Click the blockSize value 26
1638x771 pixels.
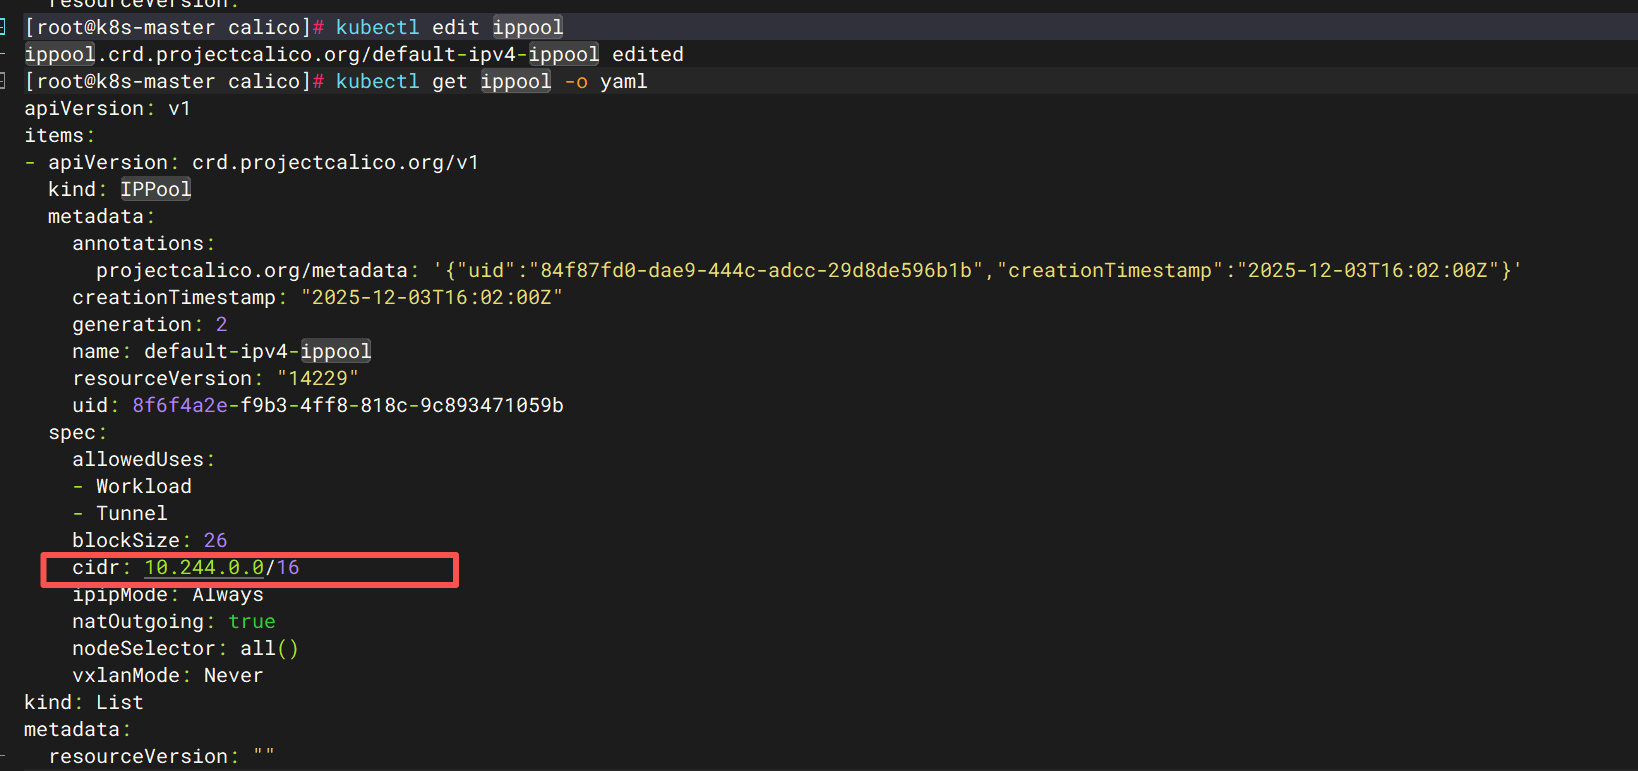(x=215, y=540)
